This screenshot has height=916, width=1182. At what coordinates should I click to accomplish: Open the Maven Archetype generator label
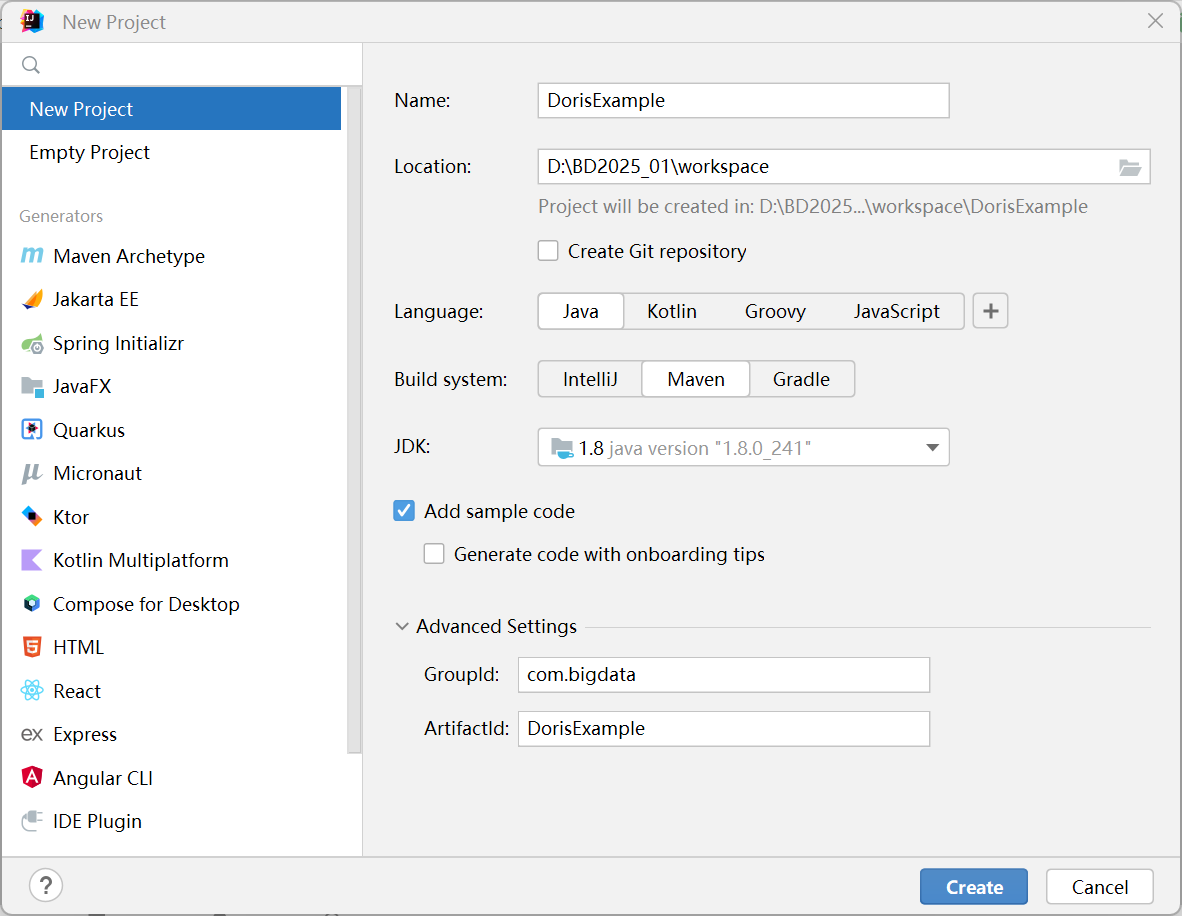(x=129, y=256)
